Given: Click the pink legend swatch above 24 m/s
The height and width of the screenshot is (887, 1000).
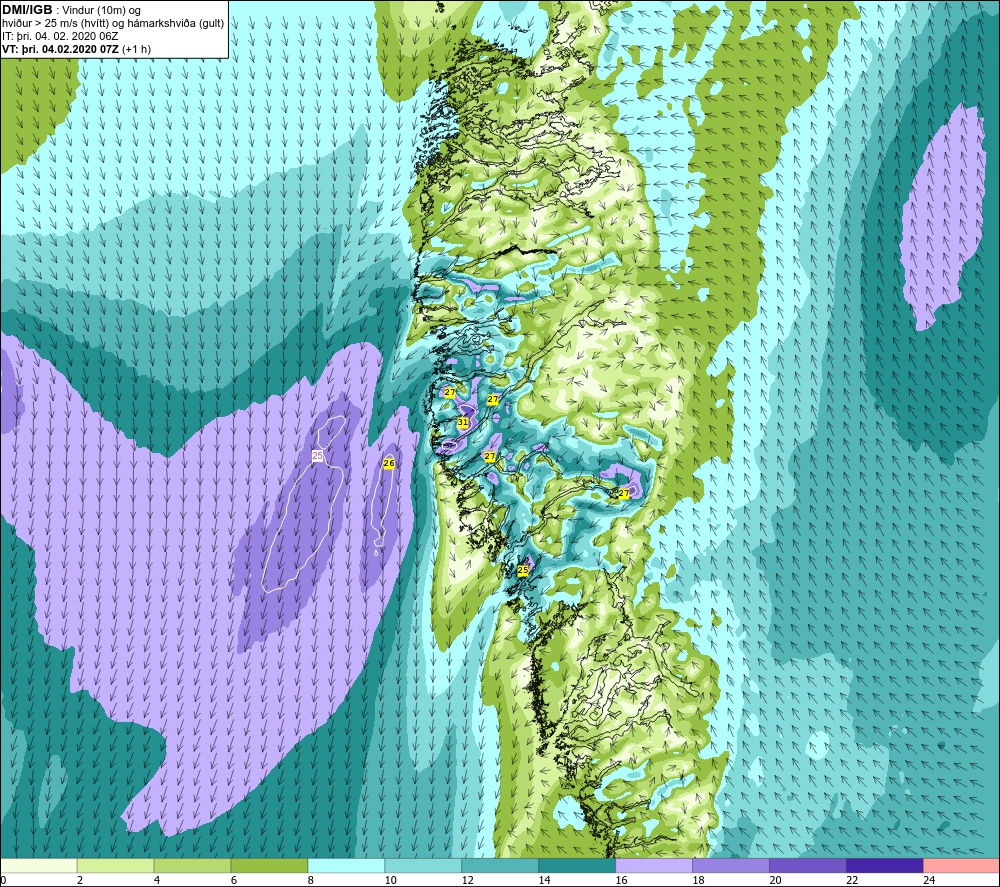Looking at the screenshot, I should 961,865.
